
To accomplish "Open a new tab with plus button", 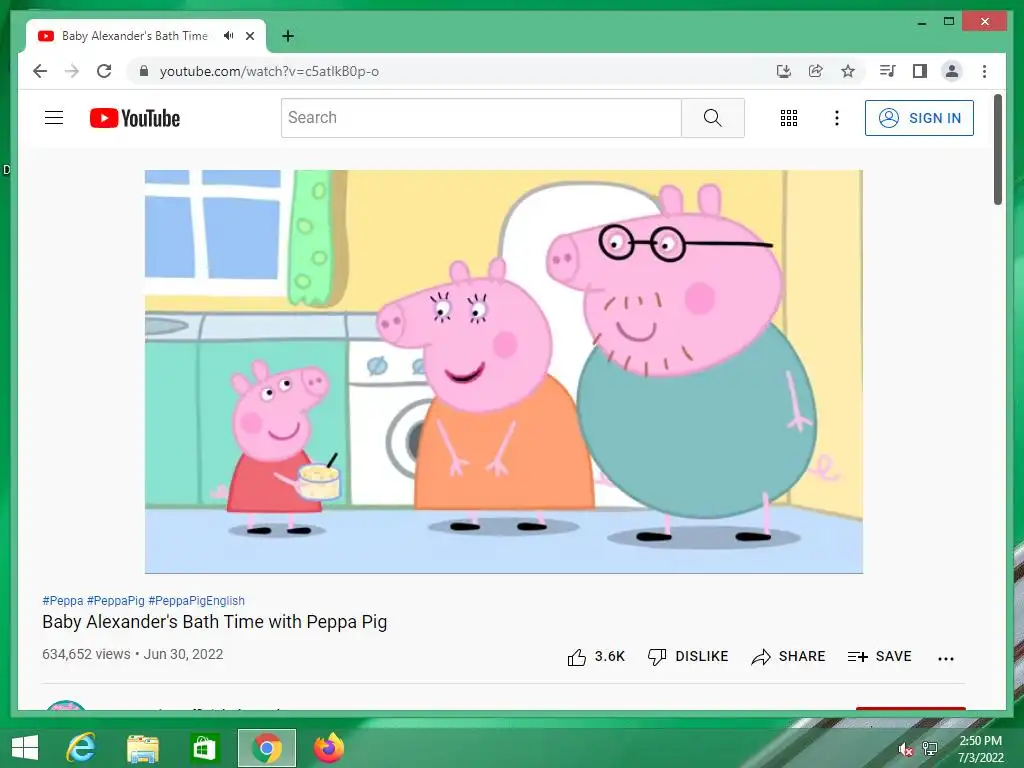I will [x=288, y=36].
